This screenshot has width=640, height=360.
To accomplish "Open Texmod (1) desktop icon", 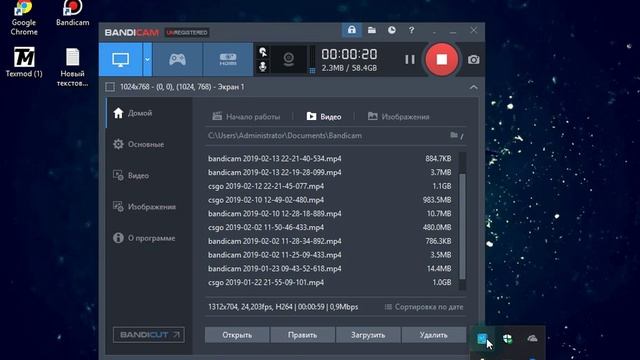I will pos(24,62).
